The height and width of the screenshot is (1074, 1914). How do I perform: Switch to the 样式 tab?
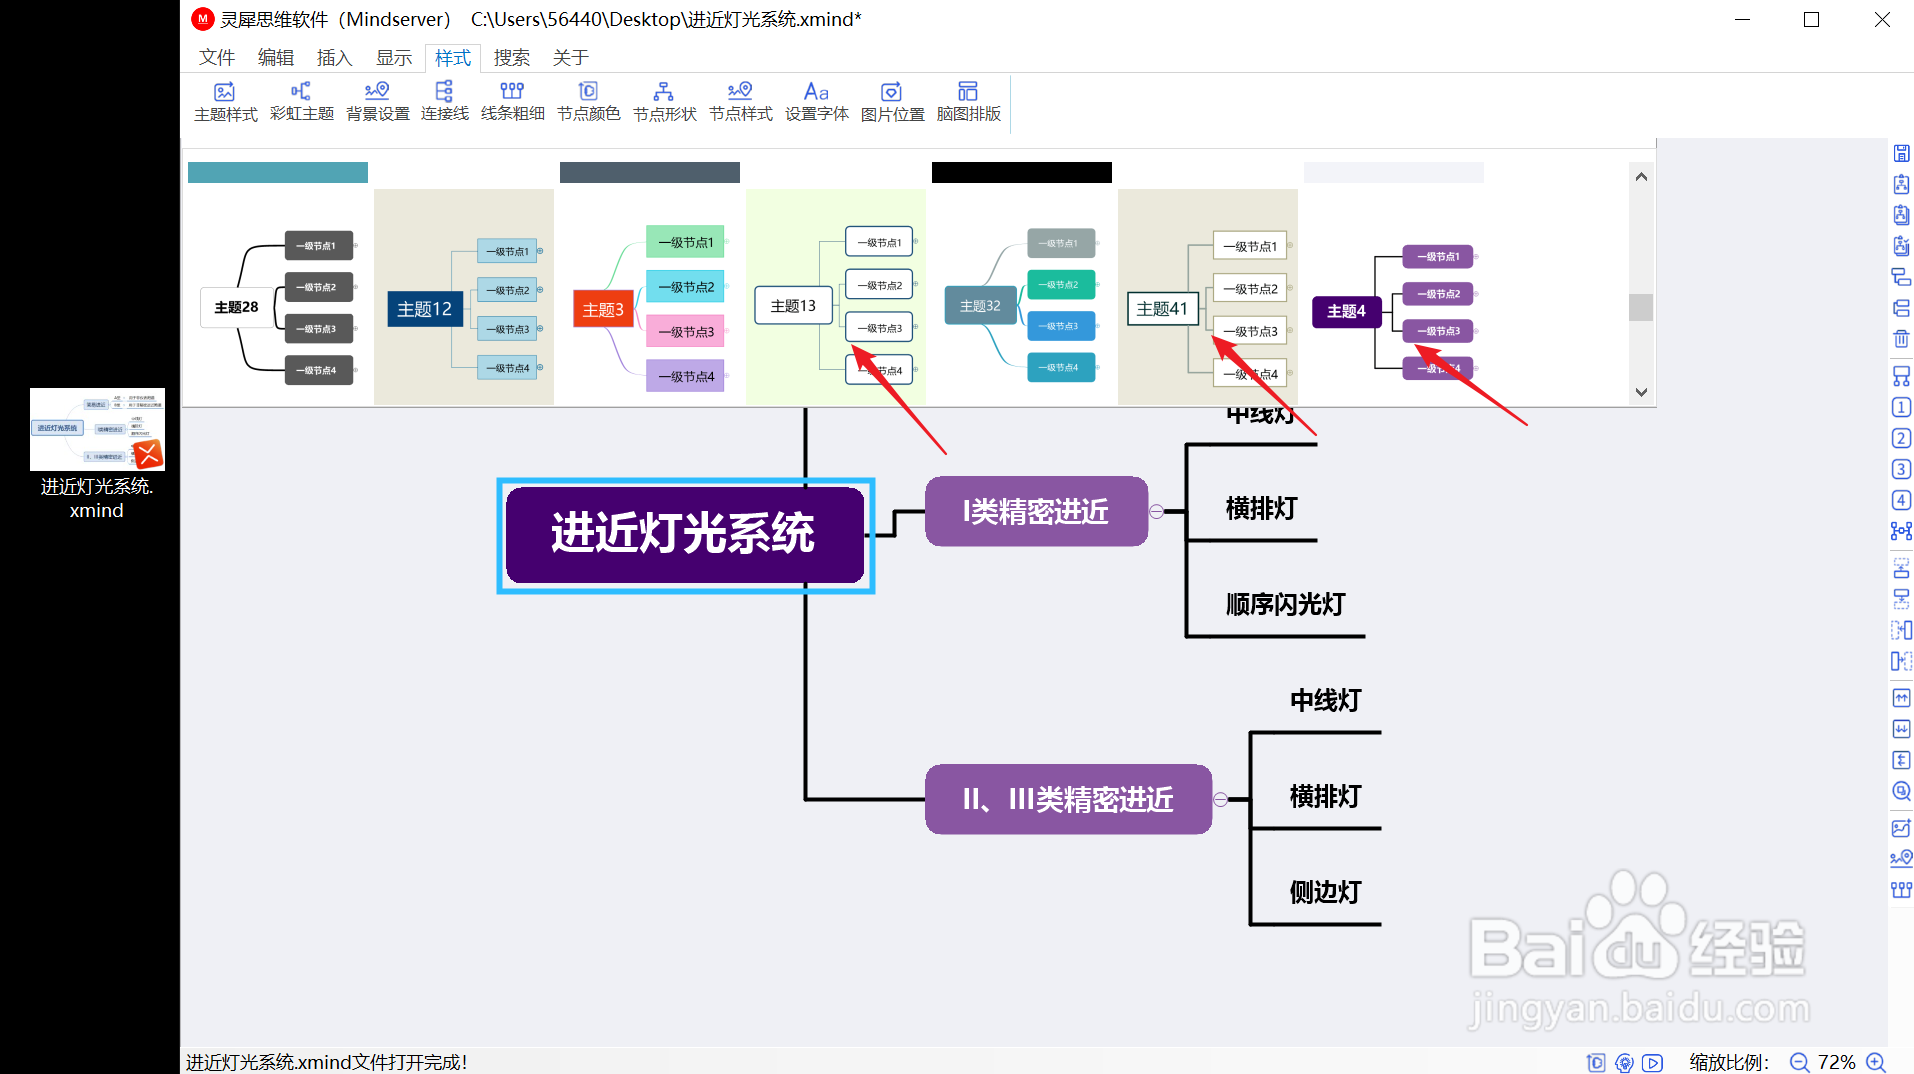pos(453,58)
